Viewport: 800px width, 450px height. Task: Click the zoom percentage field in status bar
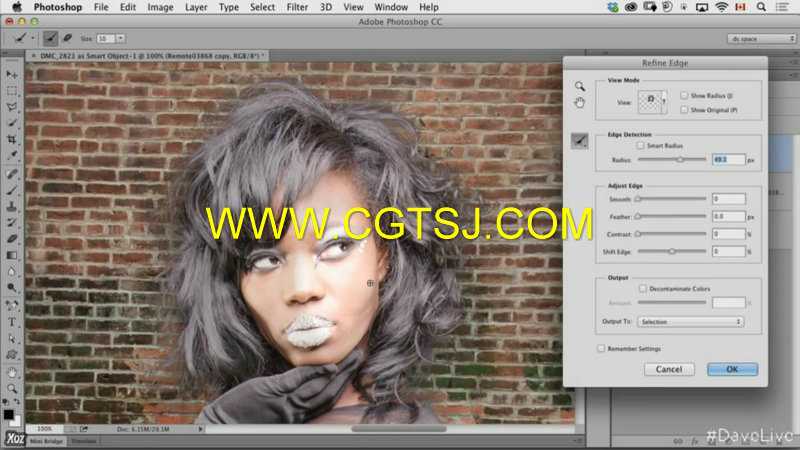pos(44,429)
